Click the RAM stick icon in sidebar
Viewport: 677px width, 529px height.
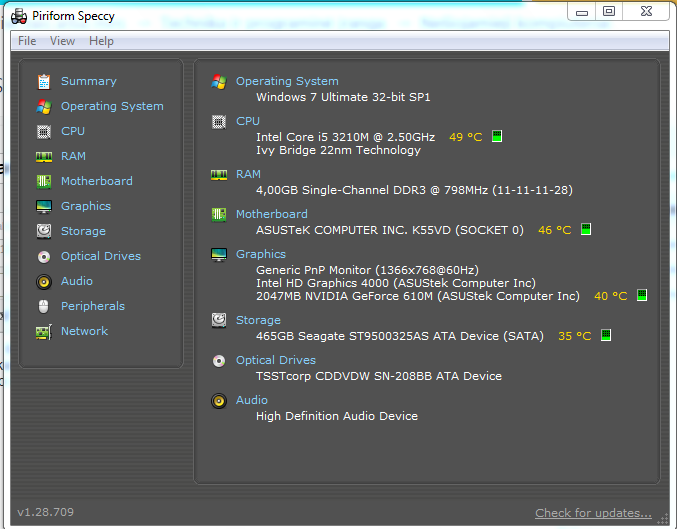click(x=44, y=156)
